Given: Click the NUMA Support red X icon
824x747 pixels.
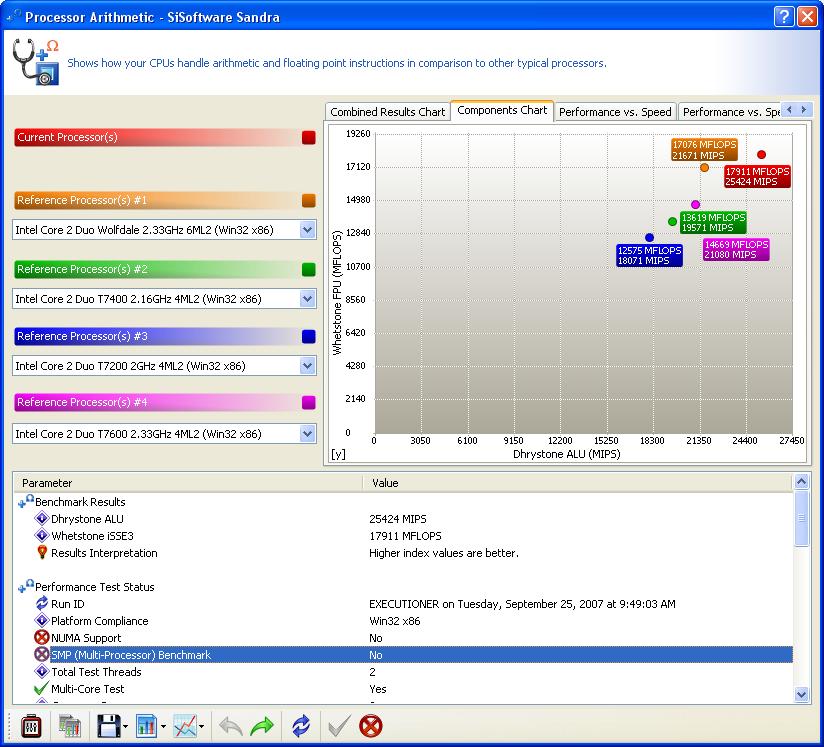Looking at the screenshot, I should coord(41,638).
